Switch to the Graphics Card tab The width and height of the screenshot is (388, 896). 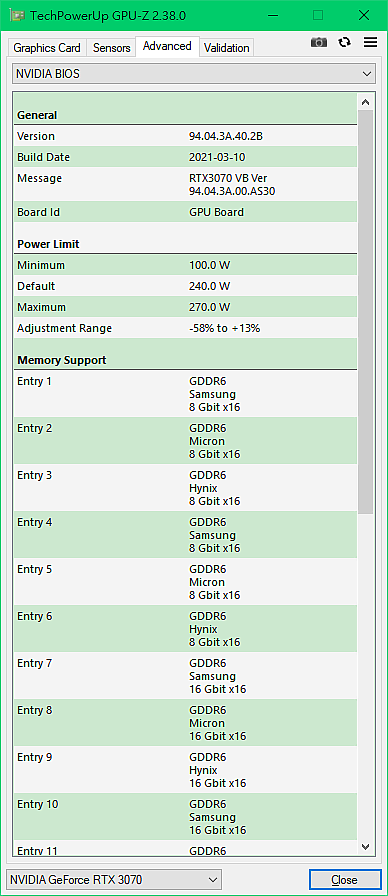pyautogui.click(x=47, y=48)
